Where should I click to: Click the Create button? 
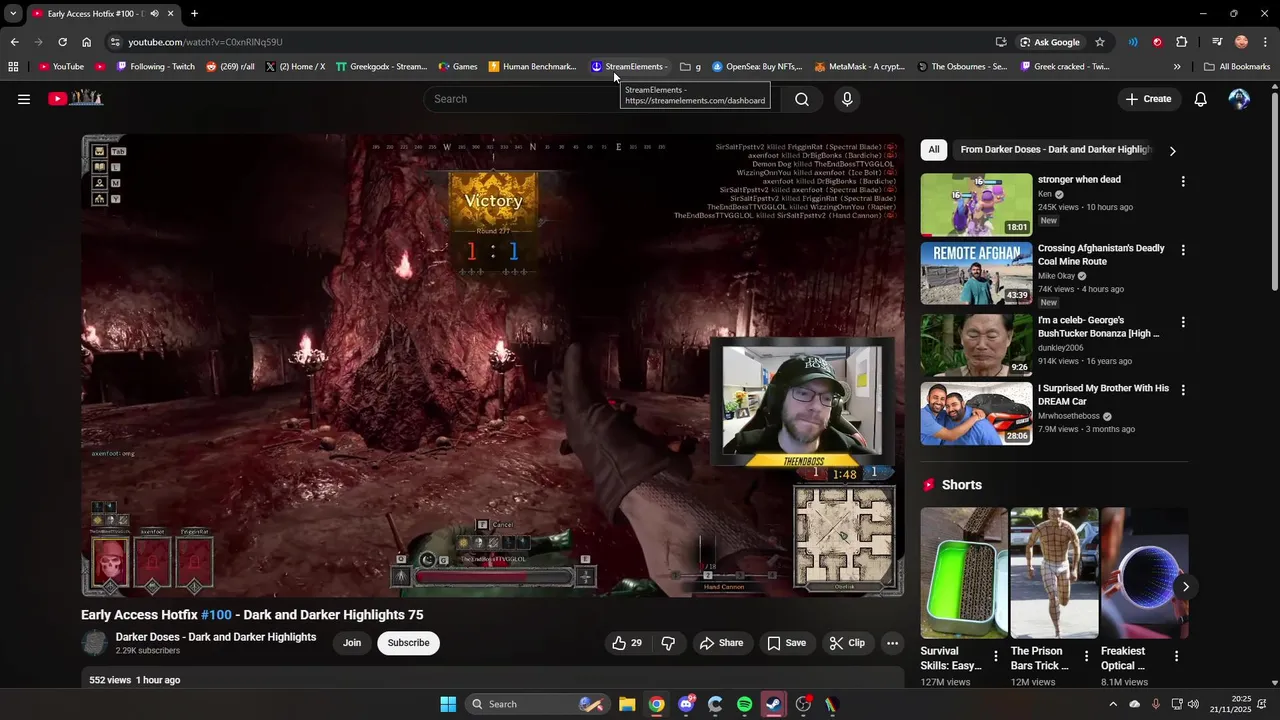tap(1148, 99)
